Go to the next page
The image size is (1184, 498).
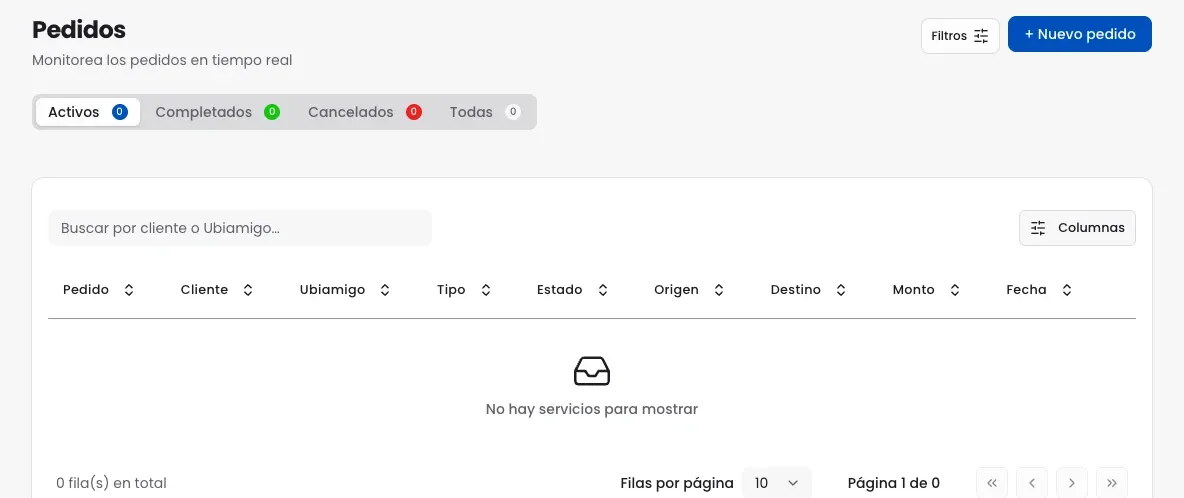(1071, 483)
